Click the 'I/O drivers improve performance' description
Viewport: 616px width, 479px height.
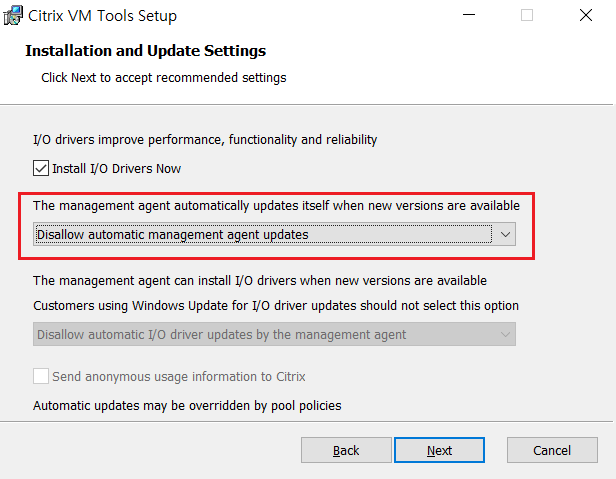(x=205, y=140)
